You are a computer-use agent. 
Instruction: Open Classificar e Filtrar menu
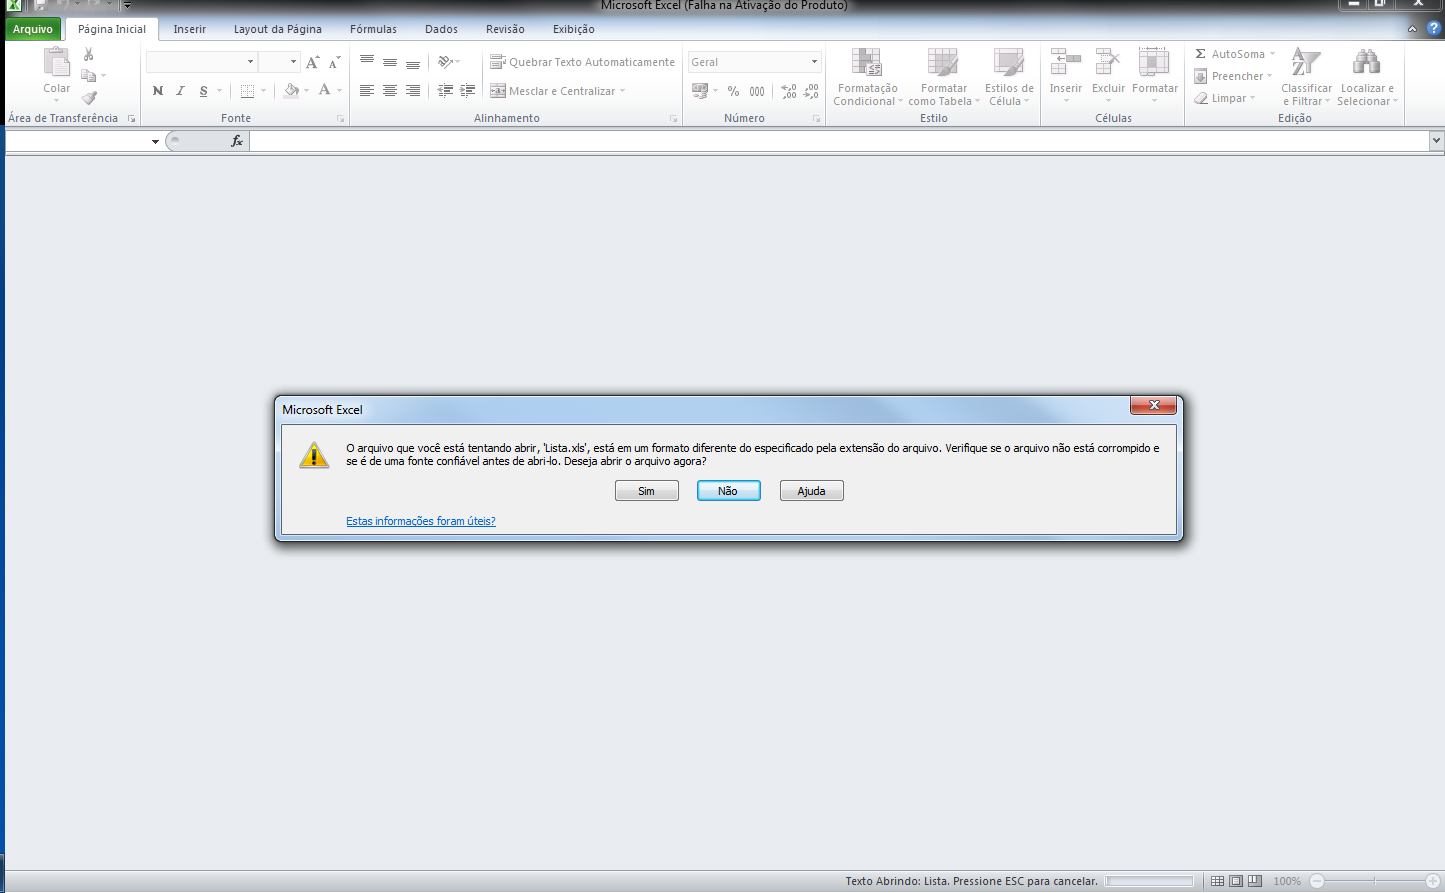[1306, 77]
